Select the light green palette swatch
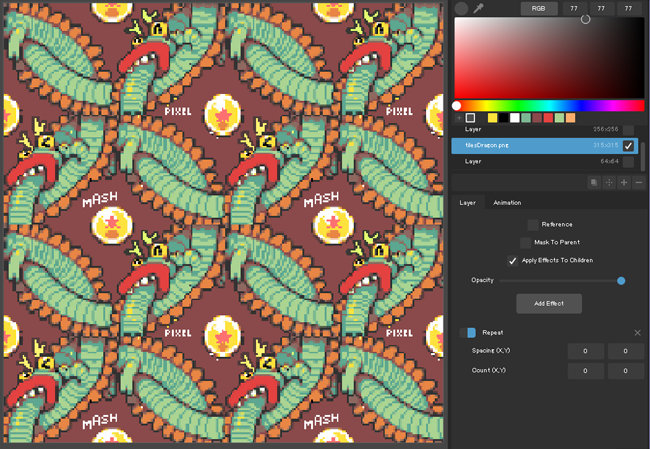The height and width of the screenshot is (449, 650). pos(559,118)
